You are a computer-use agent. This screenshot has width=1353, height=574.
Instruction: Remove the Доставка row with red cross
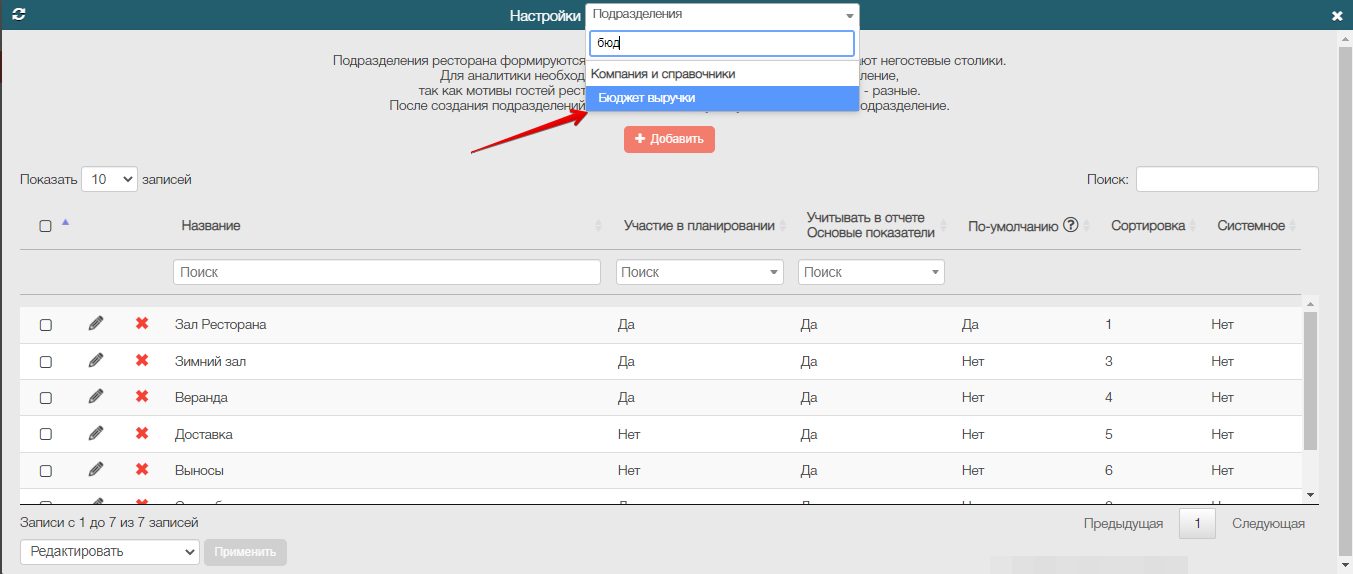(142, 434)
